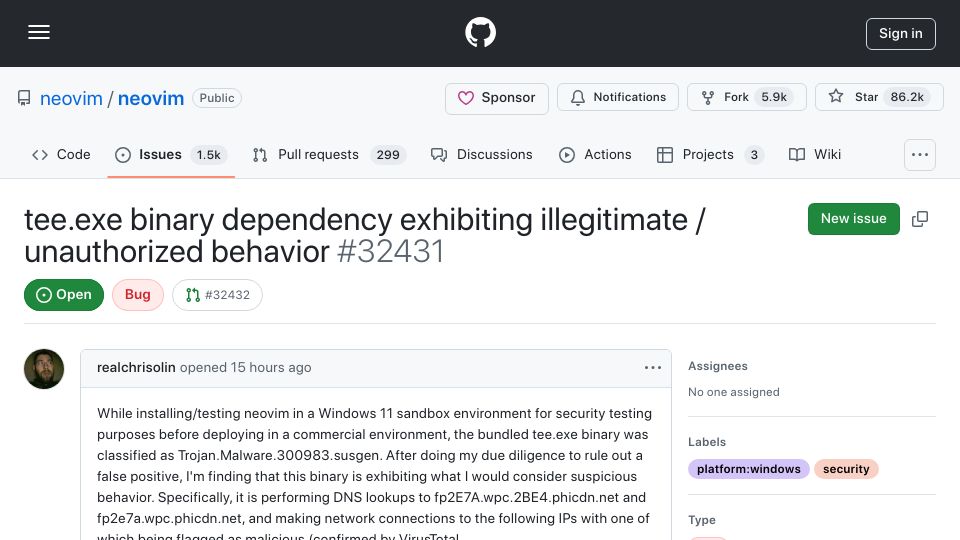The height and width of the screenshot is (540, 960).
Task: Open the comment options ellipsis menu
Action: [653, 367]
